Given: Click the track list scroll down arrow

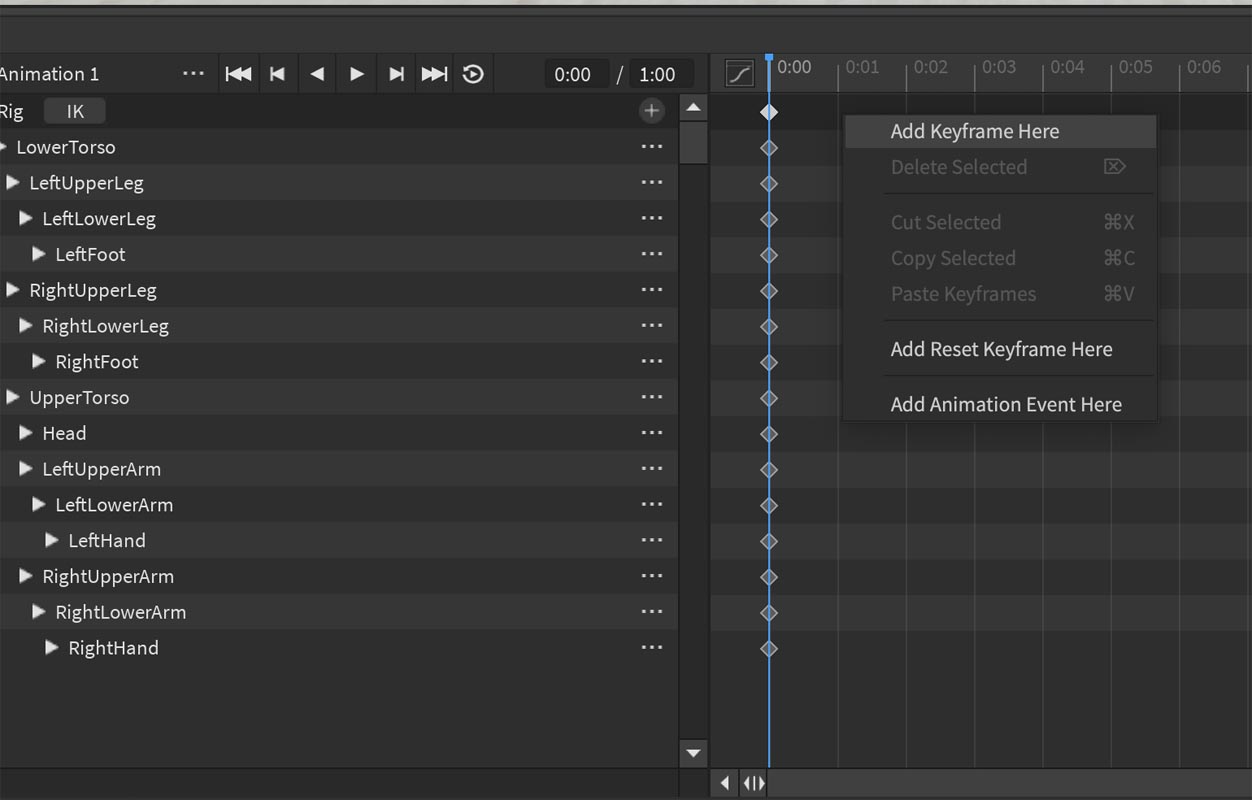Looking at the screenshot, I should pos(693,753).
